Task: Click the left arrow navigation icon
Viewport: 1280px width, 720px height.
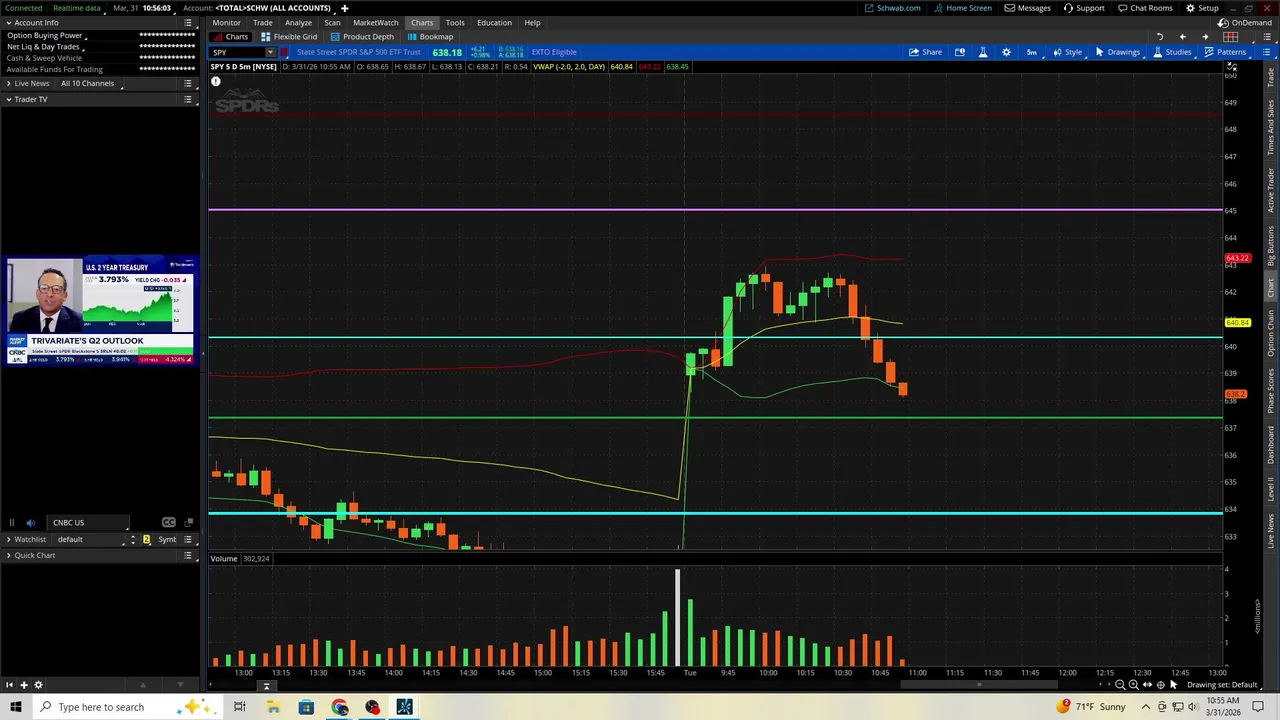Action: tap(1183, 37)
